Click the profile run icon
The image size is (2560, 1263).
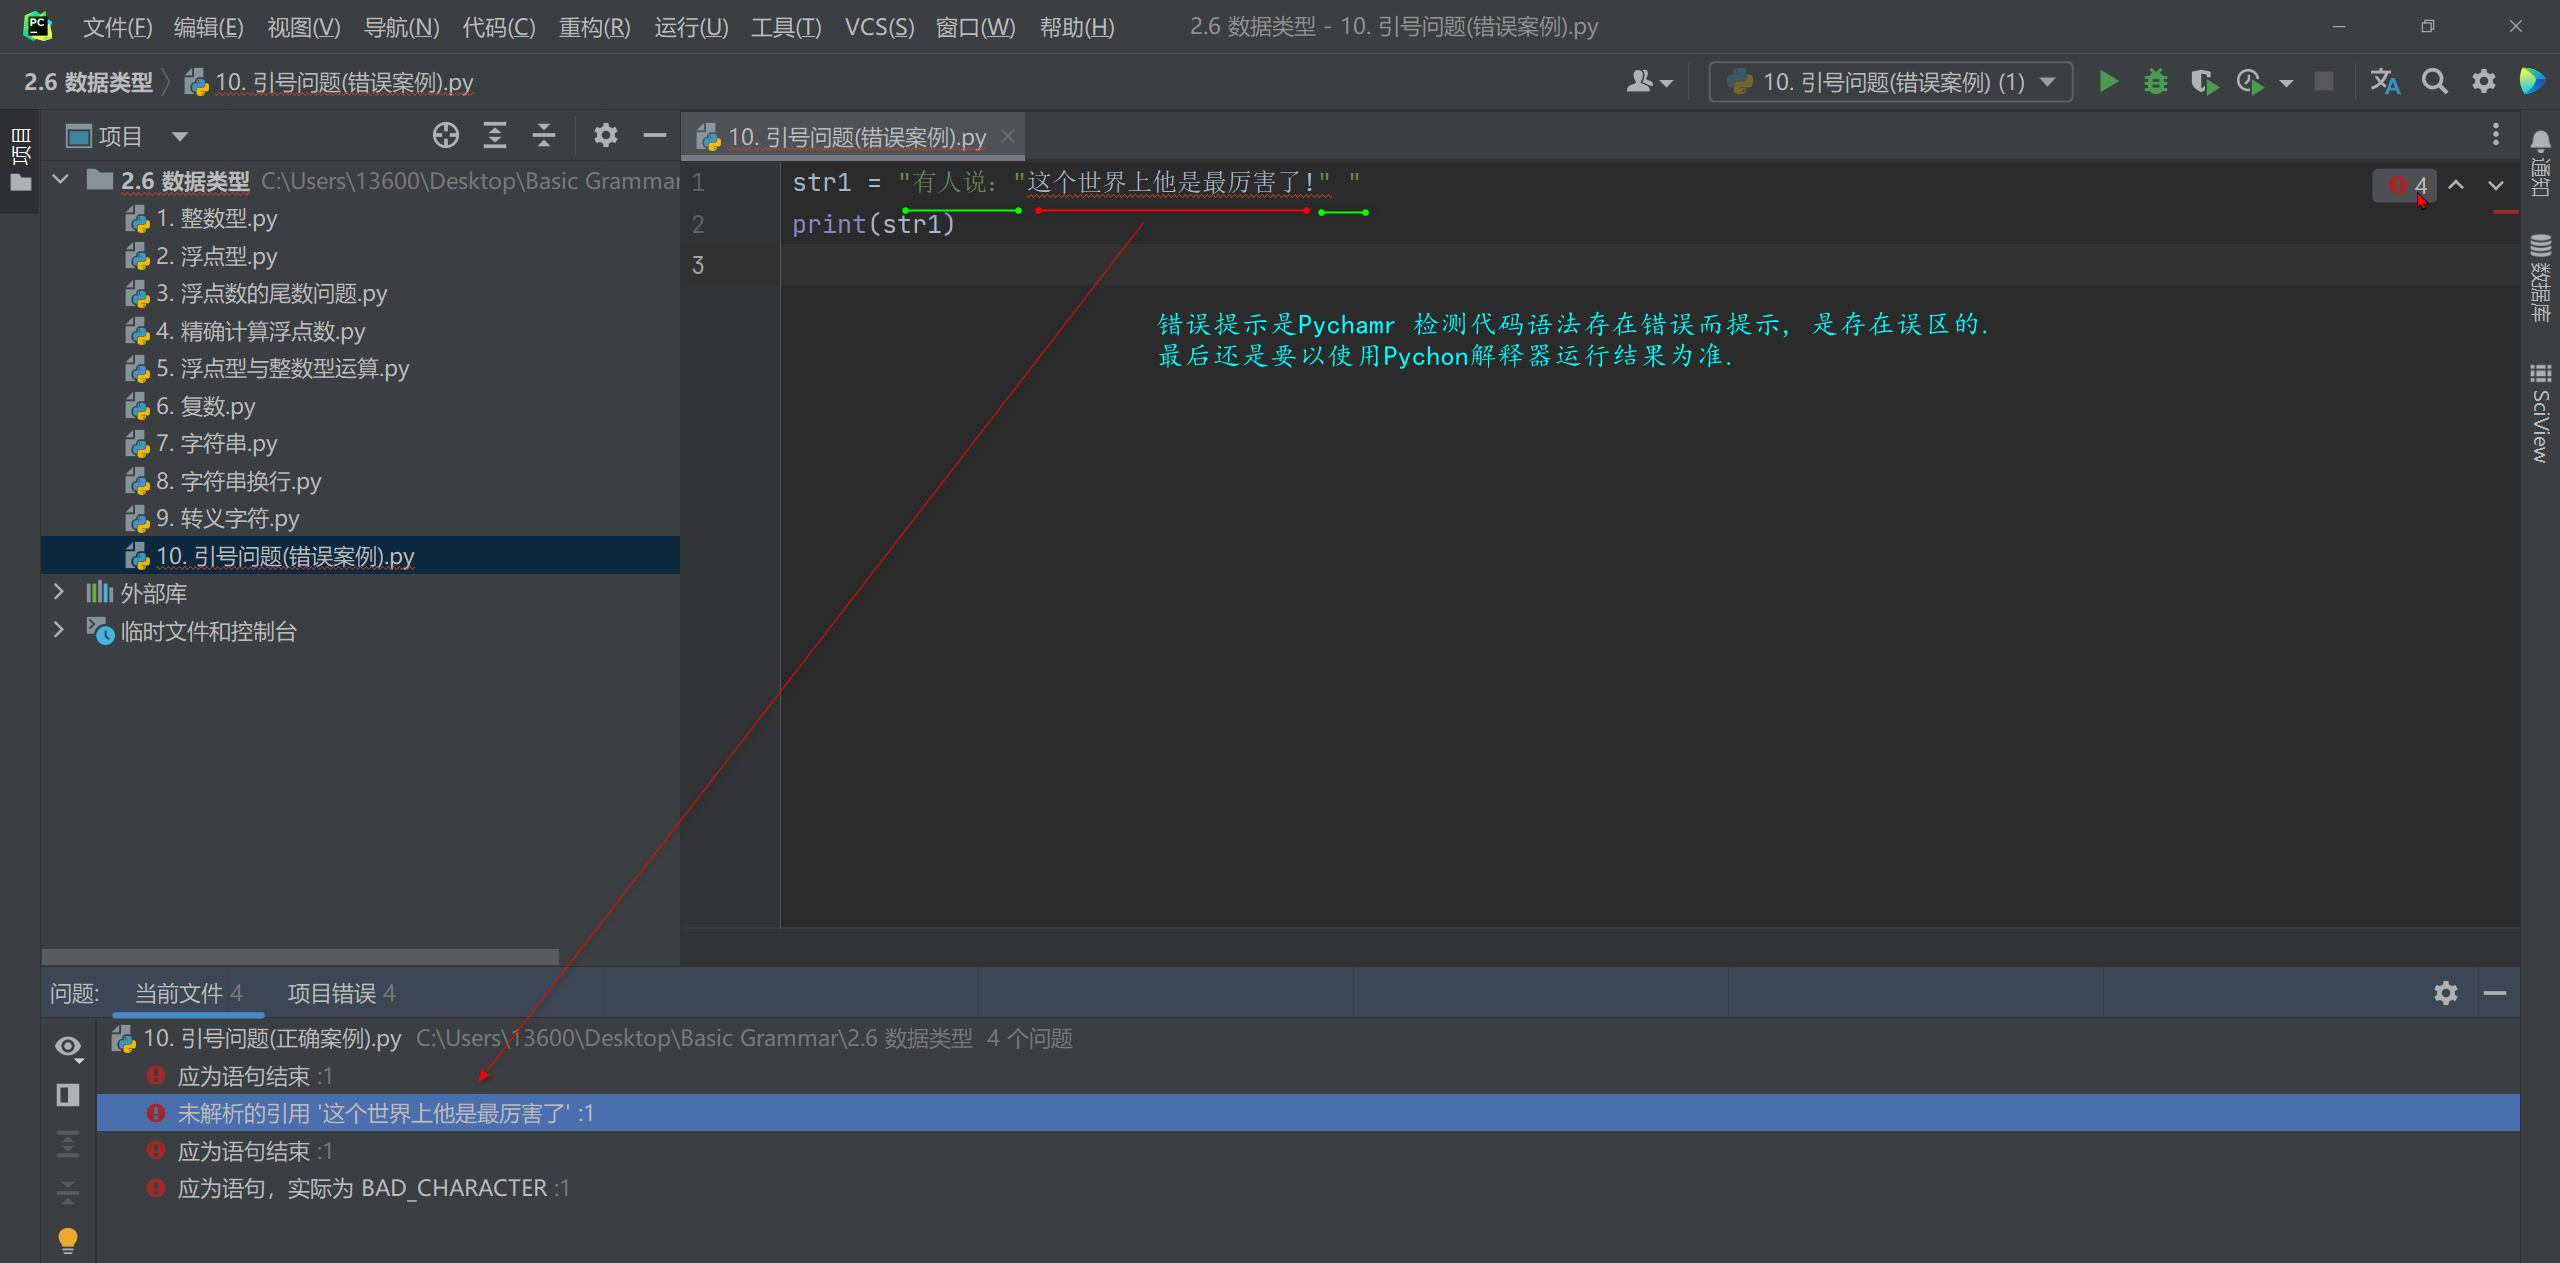coord(2250,82)
